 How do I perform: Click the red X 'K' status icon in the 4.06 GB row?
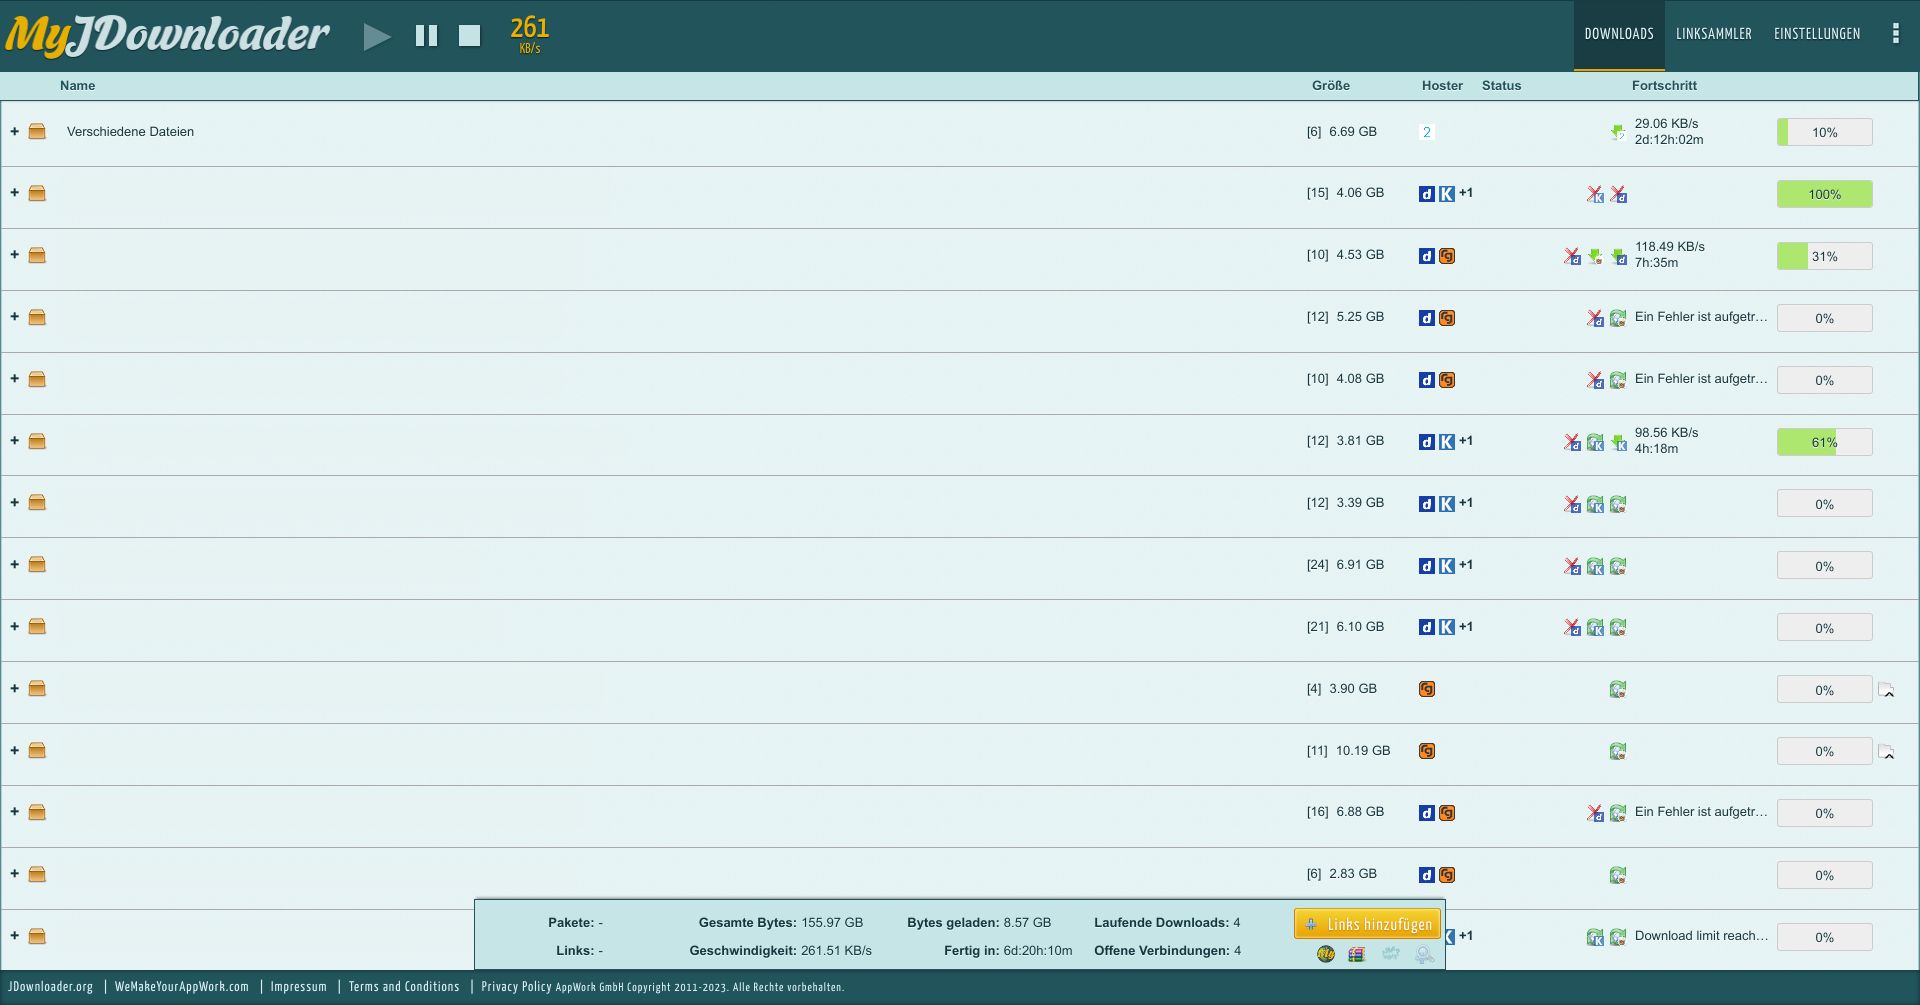coord(1595,194)
